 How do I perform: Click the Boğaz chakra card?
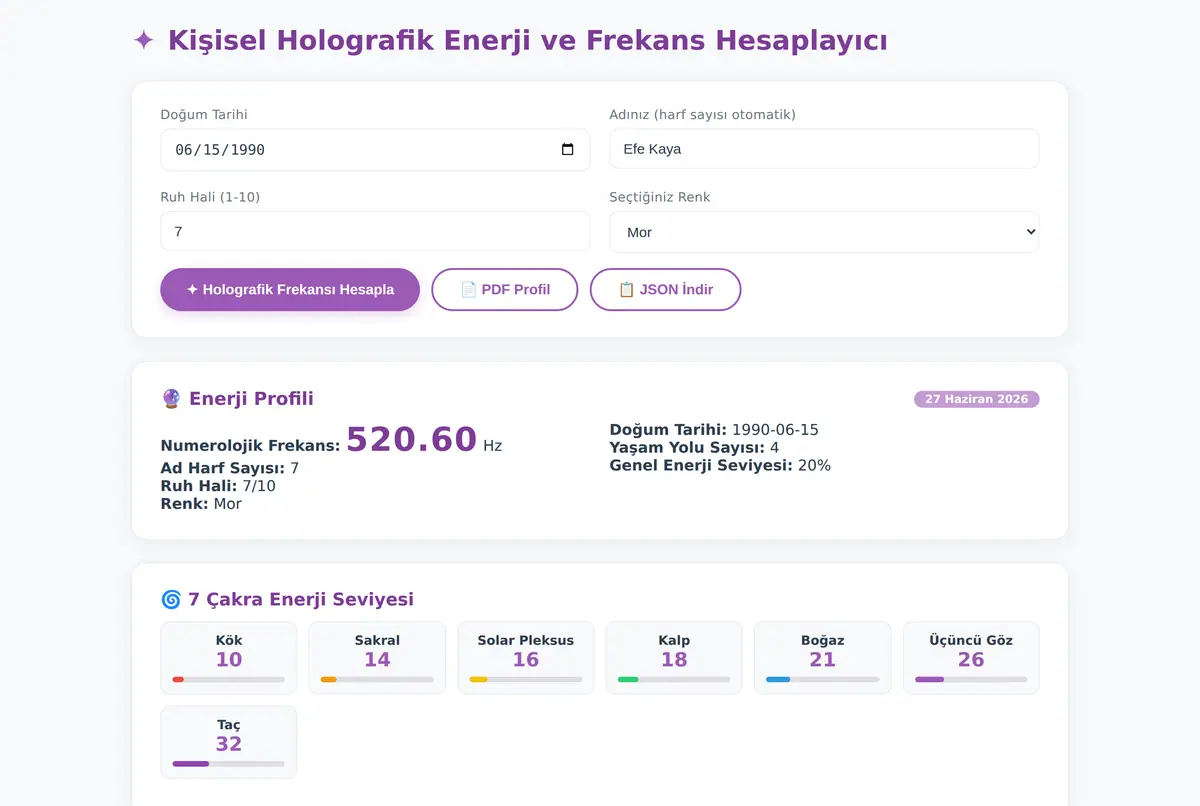coord(823,658)
